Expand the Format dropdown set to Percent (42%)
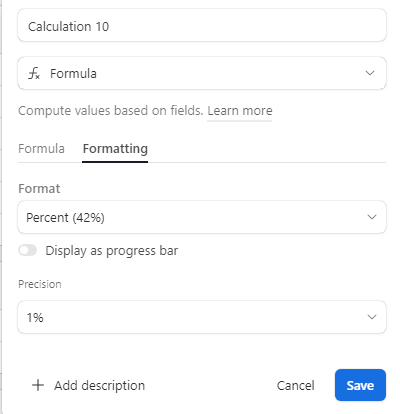The image size is (400, 414). [x=202, y=217]
